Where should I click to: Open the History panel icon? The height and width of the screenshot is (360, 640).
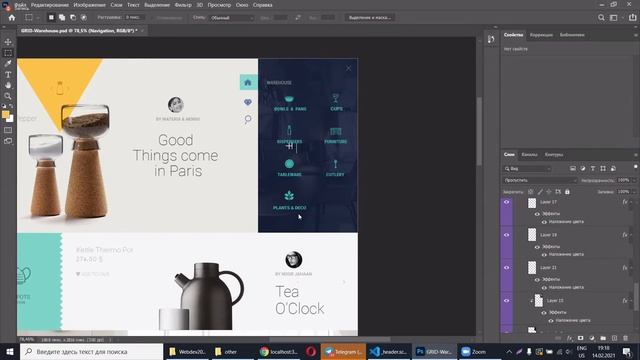tap(491, 39)
